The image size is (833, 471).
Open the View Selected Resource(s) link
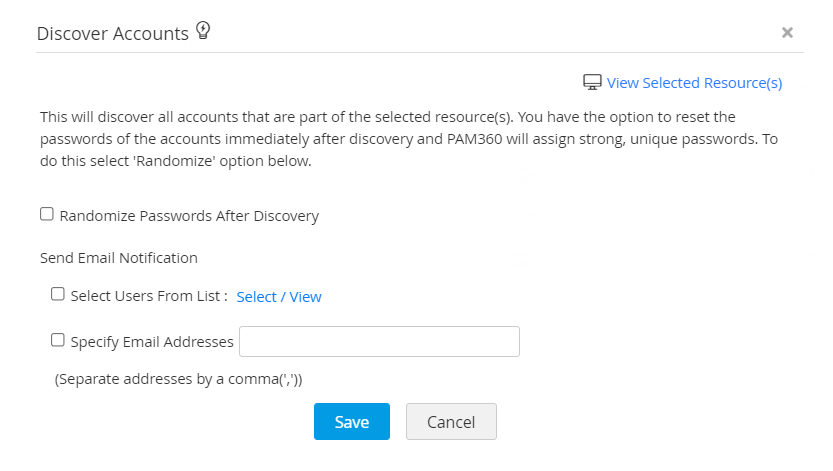pos(694,83)
